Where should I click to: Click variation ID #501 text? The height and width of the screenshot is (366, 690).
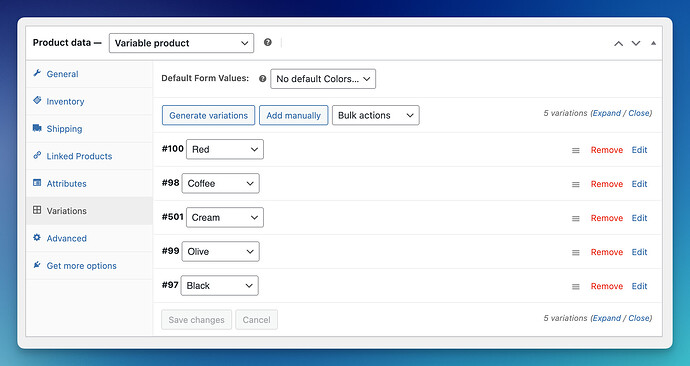point(172,217)
